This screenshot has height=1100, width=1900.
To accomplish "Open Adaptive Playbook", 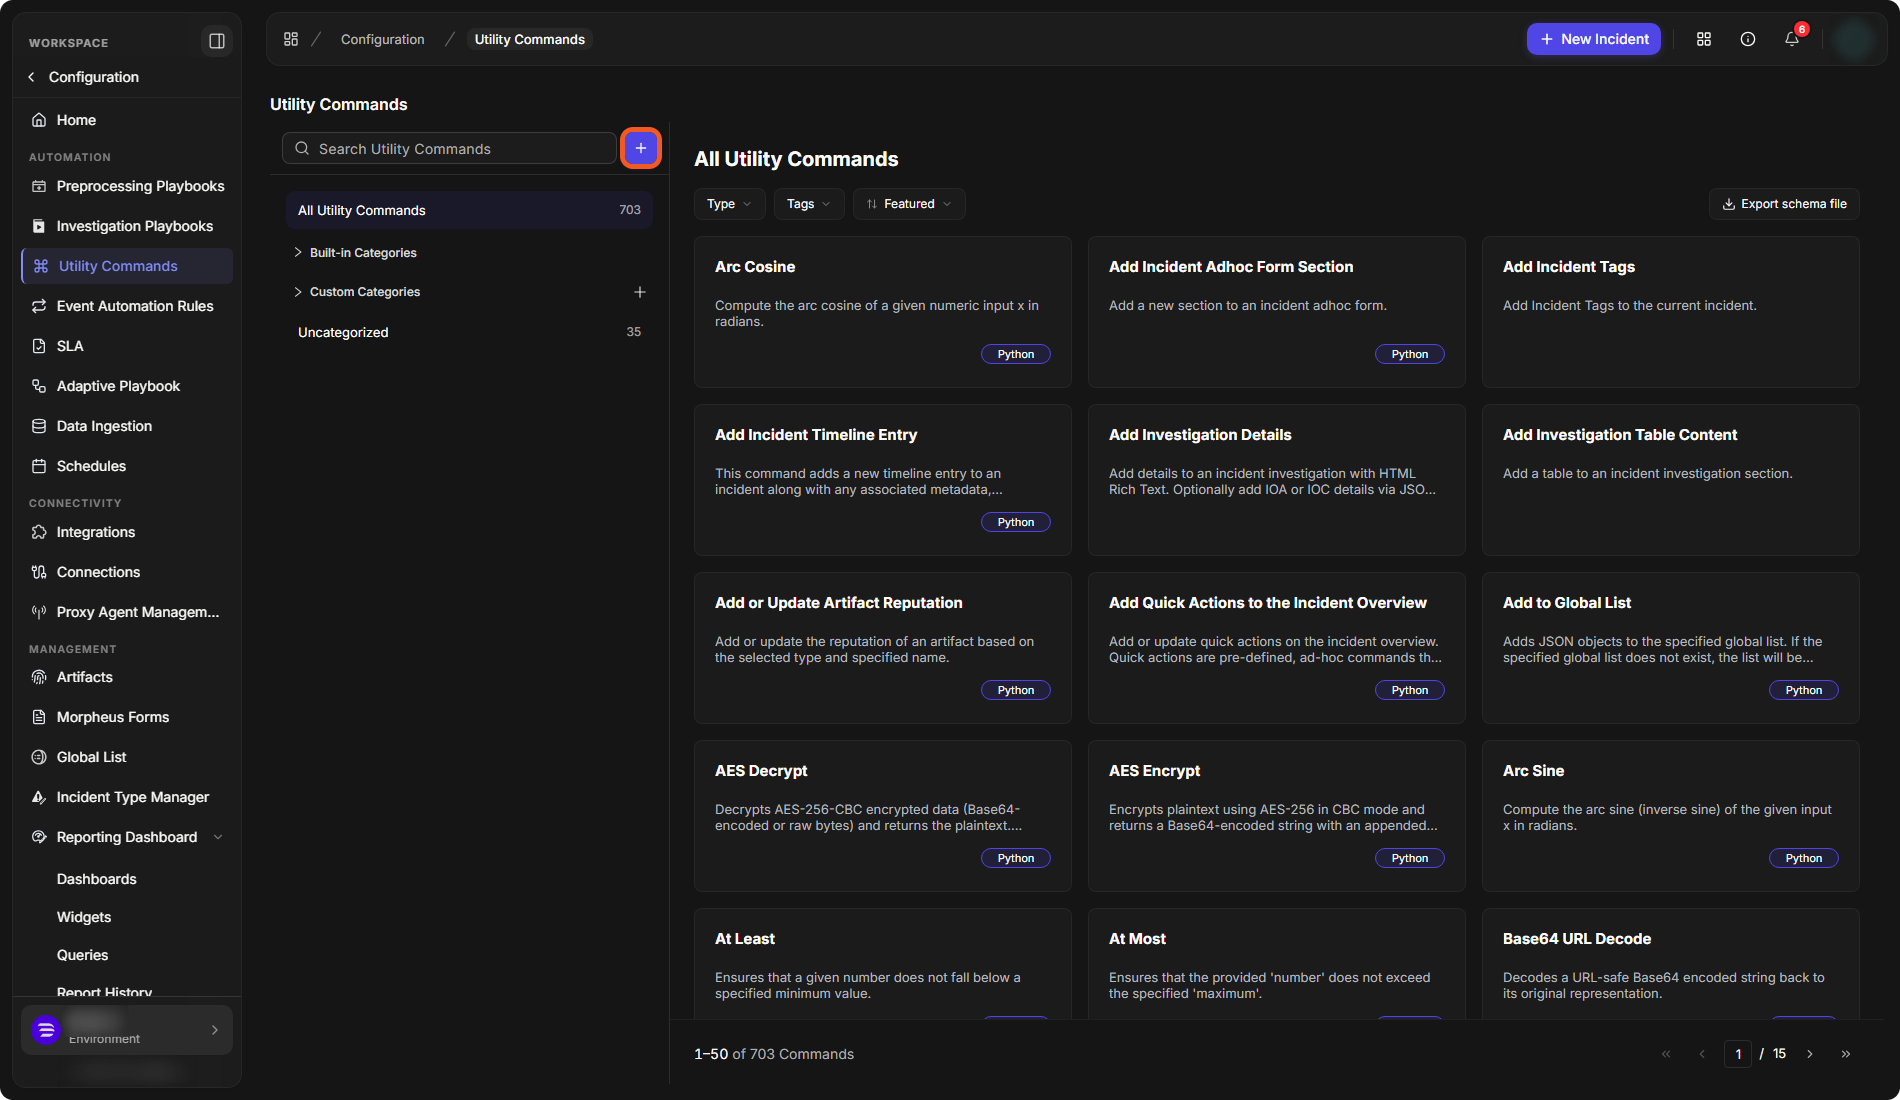I will [x=127, y=386].
